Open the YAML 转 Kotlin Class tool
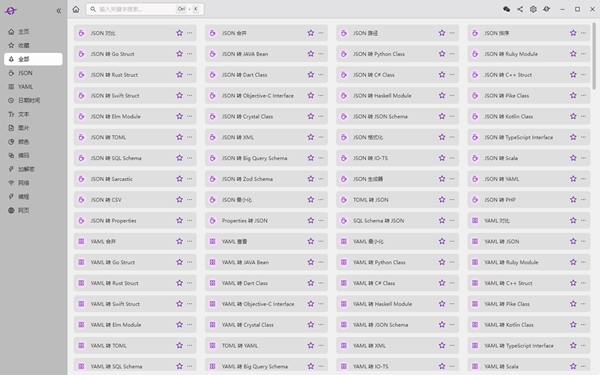The image size is (600, 375). tap(528, 325)
